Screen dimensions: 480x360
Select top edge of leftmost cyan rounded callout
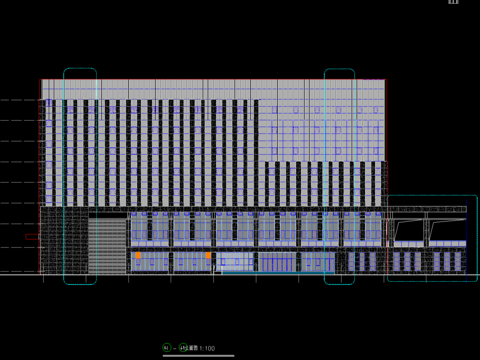coord(80,68)
